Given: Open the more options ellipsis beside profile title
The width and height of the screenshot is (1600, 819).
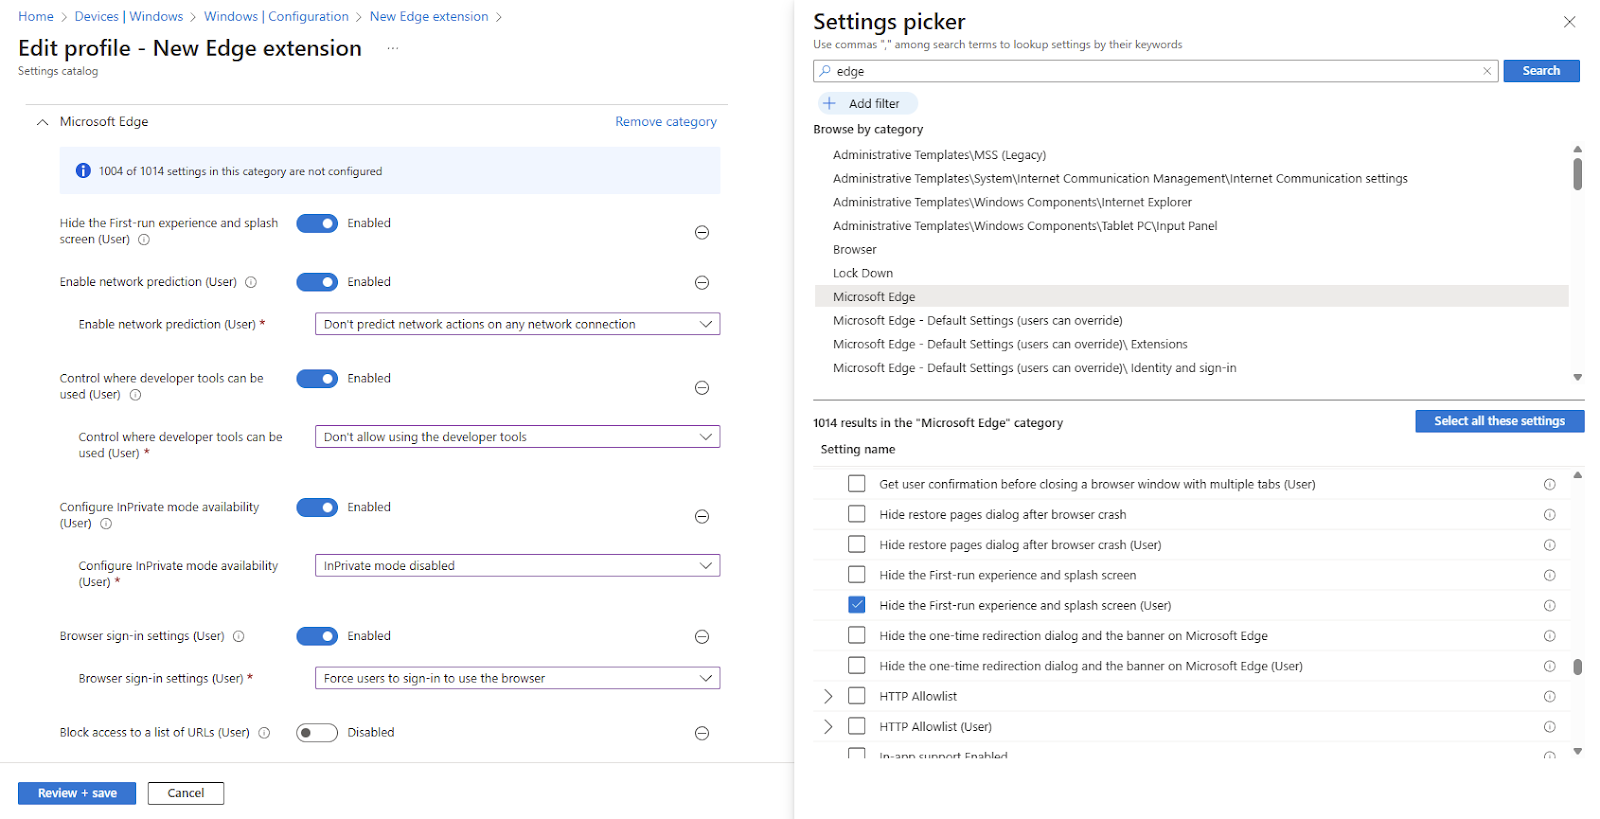Looking at the screenshot, I should [393, 48].
